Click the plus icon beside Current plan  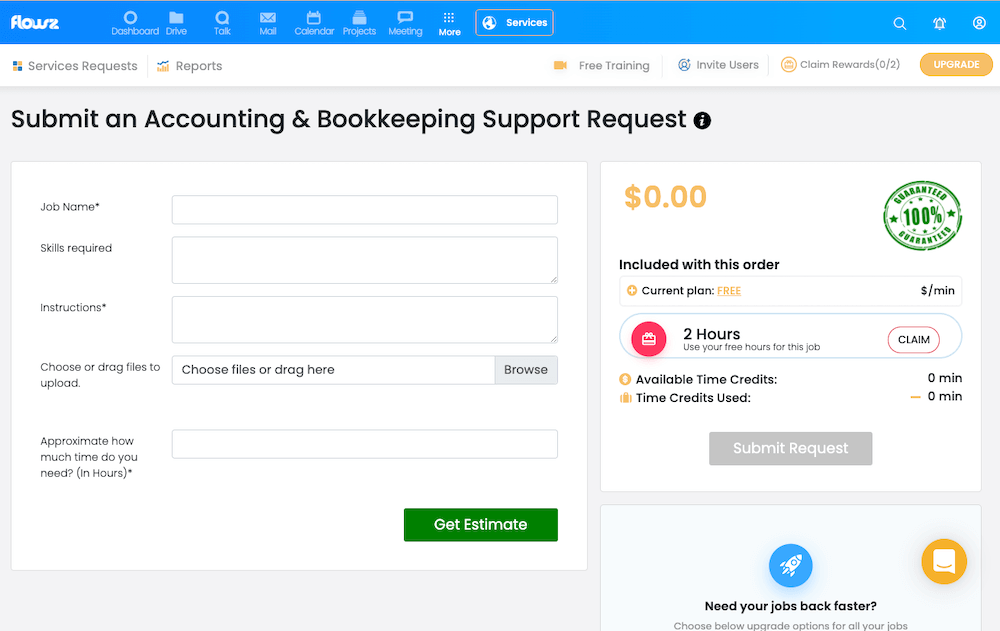[632, 291]
